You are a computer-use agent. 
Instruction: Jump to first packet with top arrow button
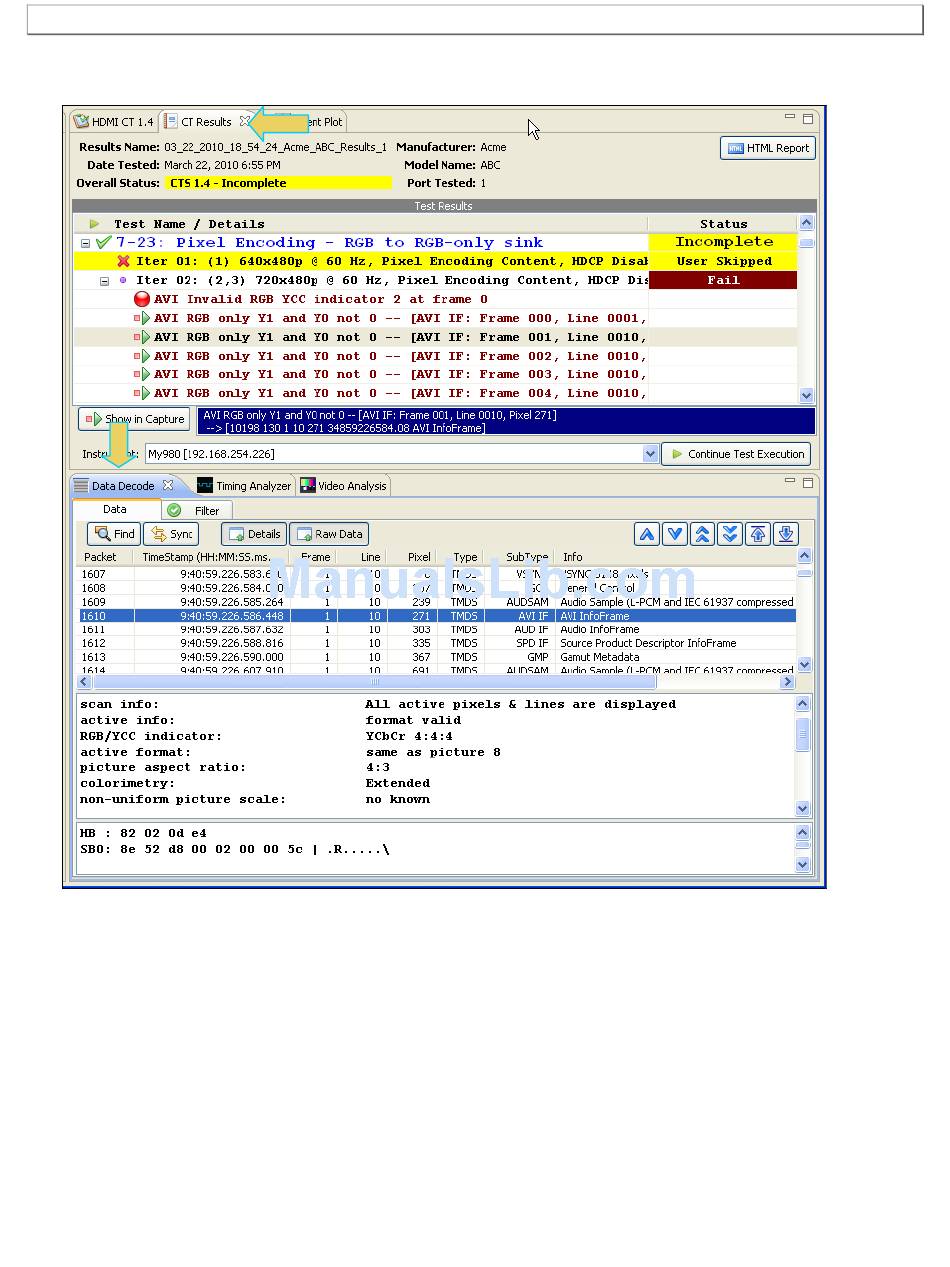click(x=758, y=534)
